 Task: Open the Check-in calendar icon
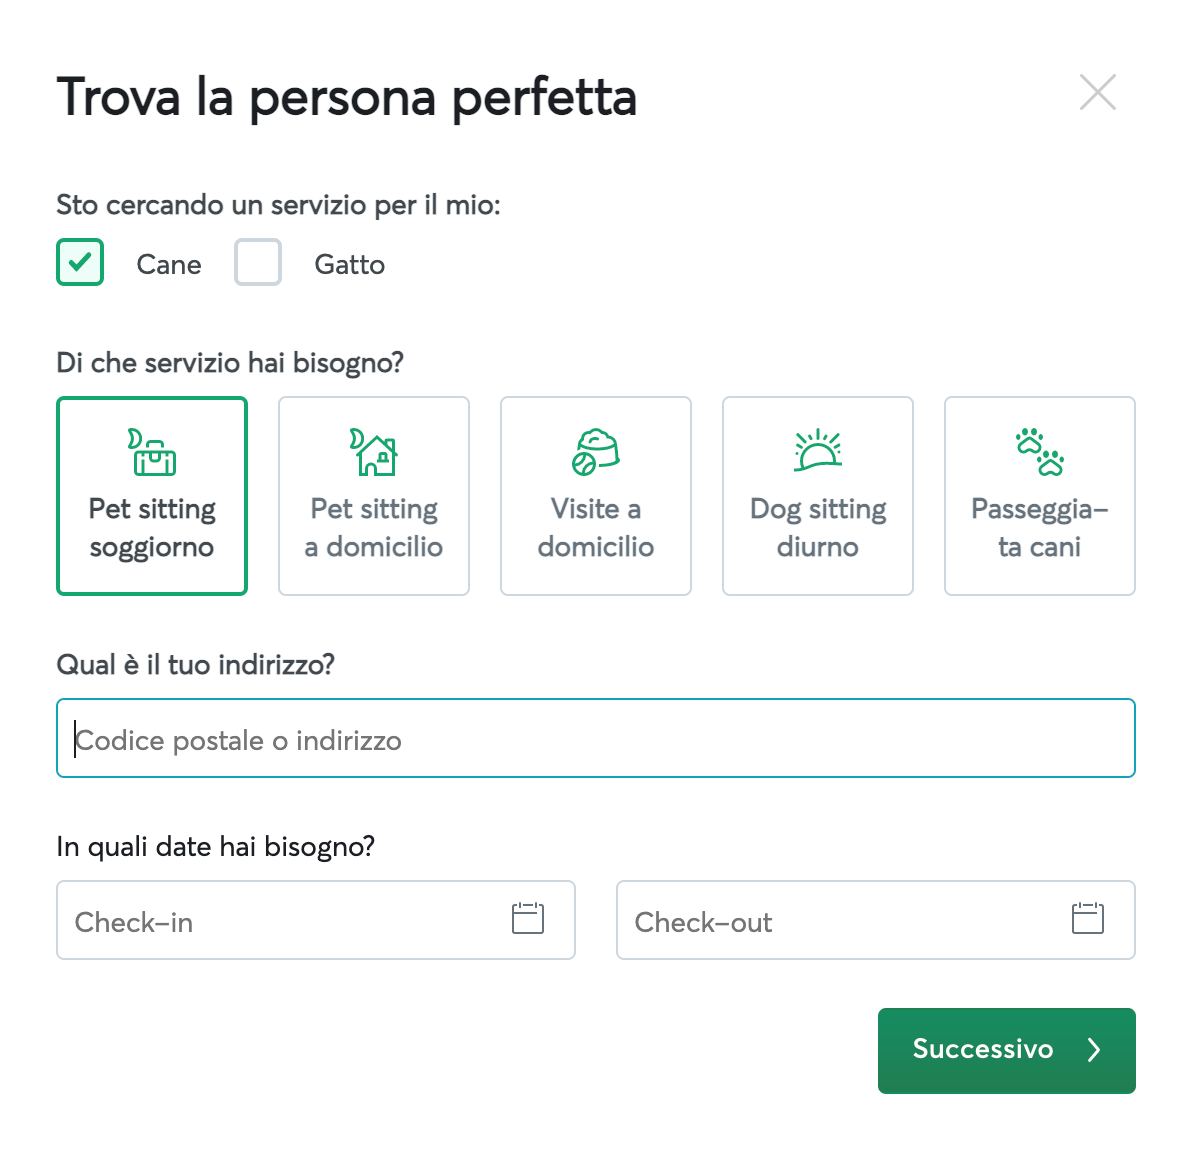click(528, 918)
